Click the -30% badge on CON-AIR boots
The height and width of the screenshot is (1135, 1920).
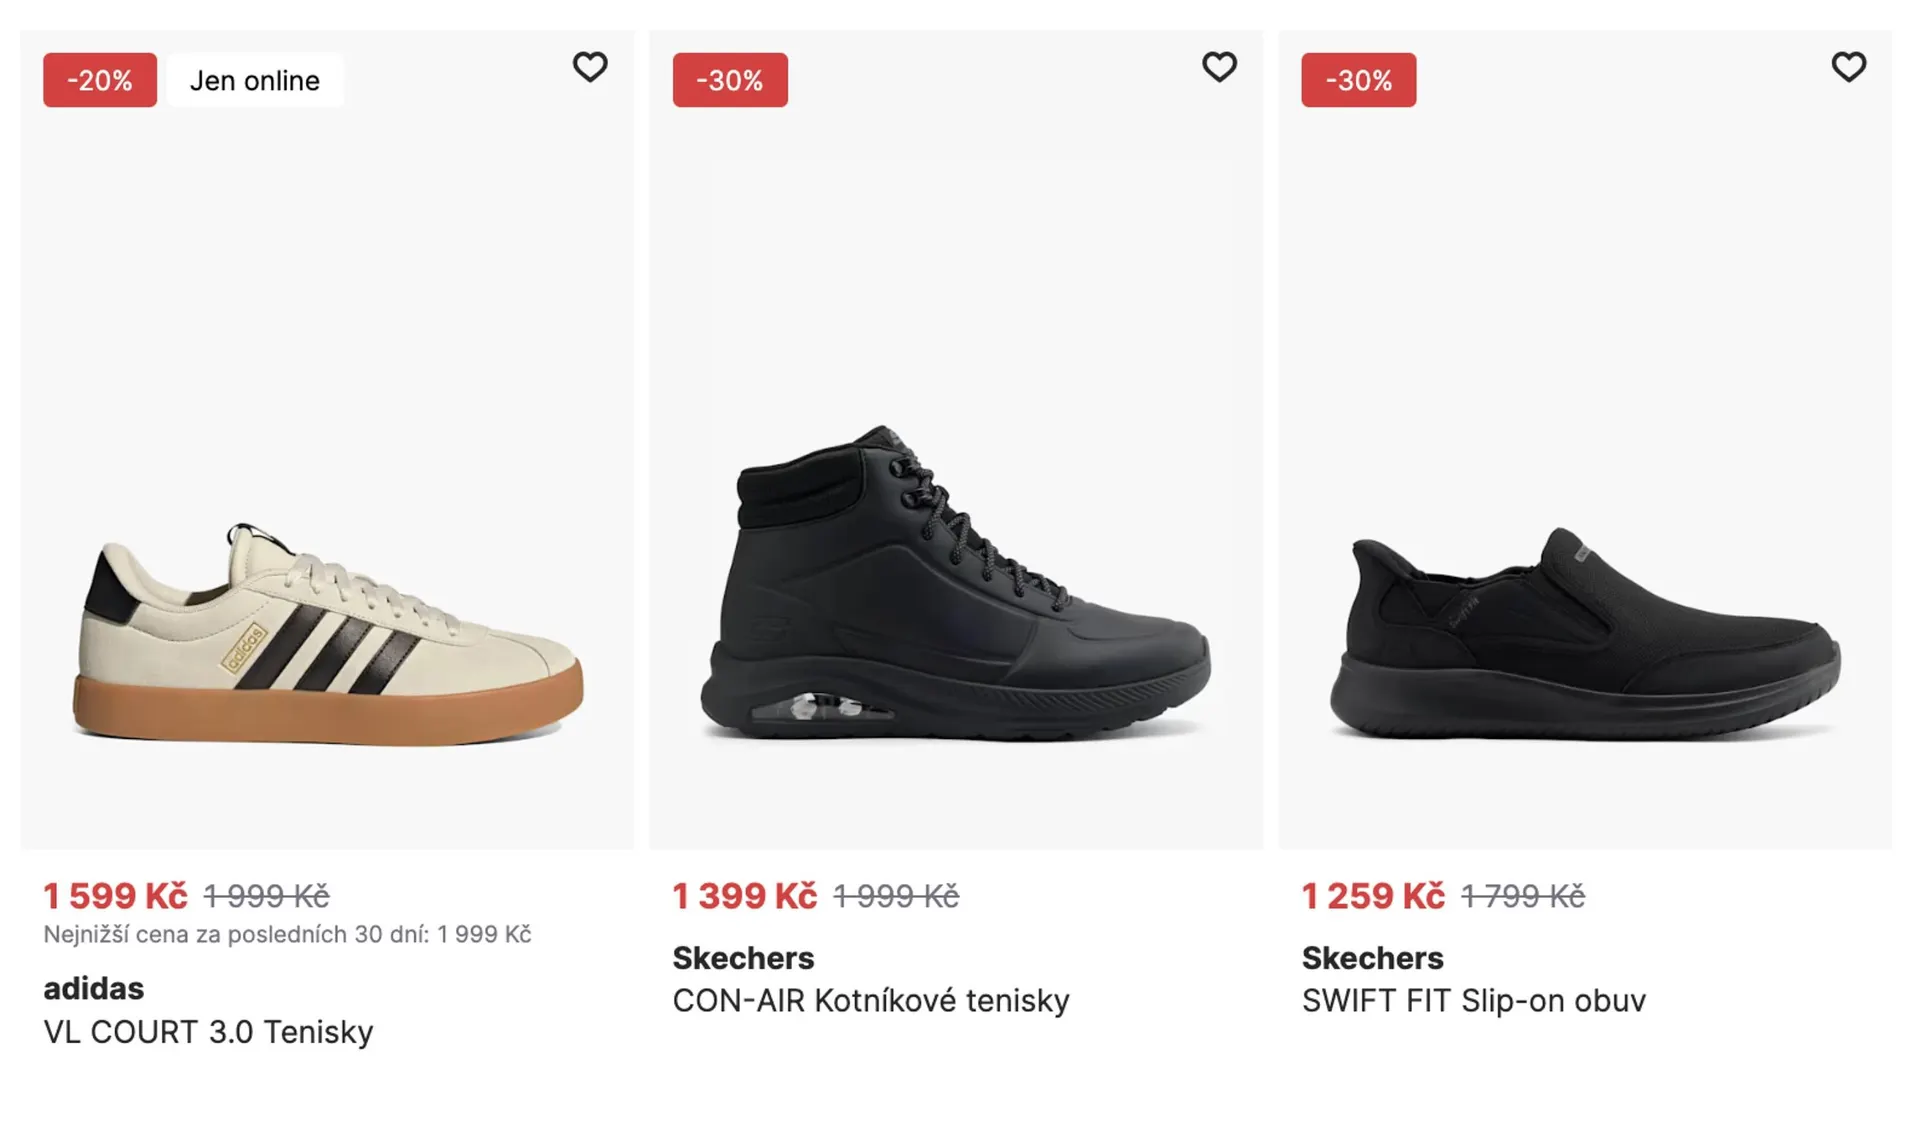730,80
